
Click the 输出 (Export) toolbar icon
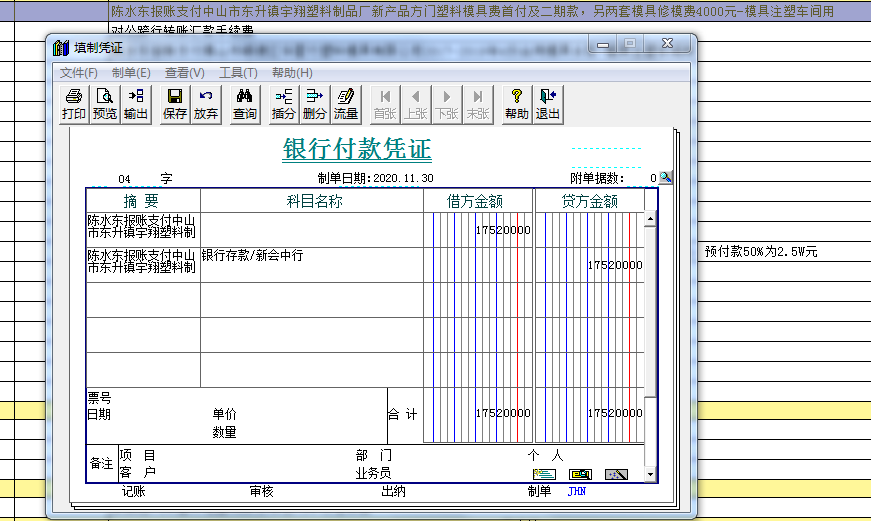click(x=136, y=104)
